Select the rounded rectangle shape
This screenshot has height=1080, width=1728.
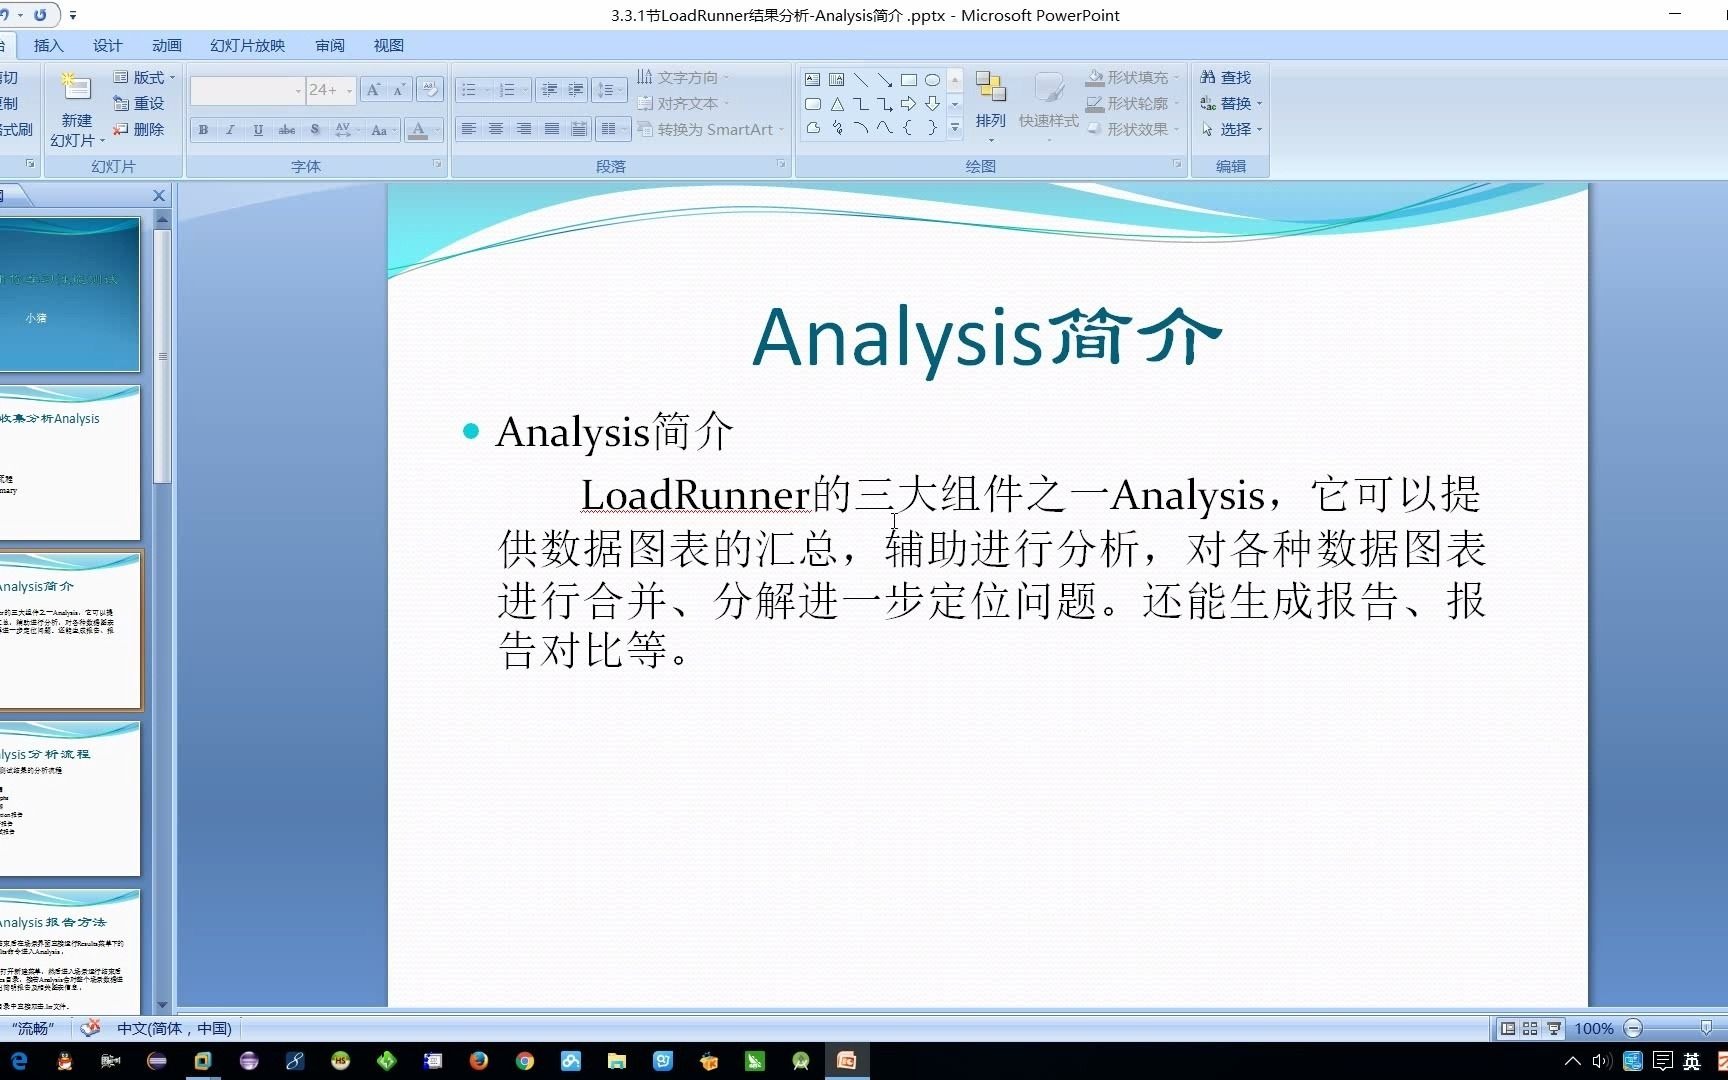pos(812,104)
